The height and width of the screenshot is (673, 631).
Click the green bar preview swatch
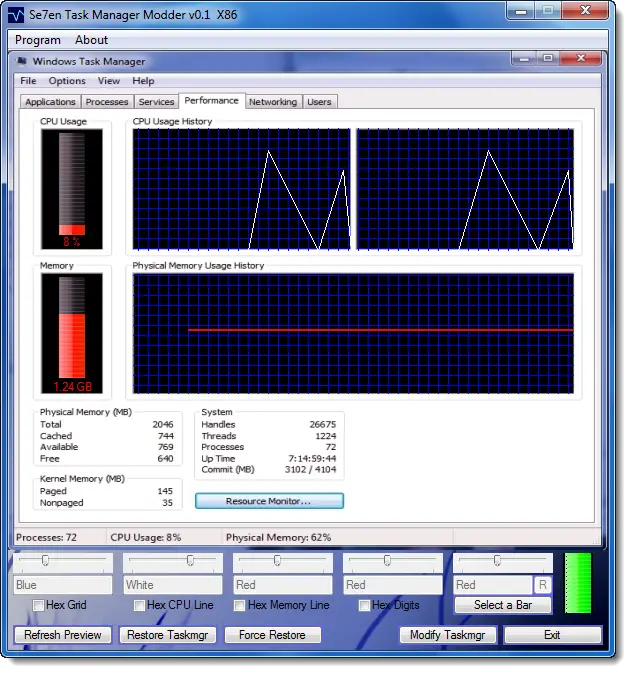coord(578,584)
